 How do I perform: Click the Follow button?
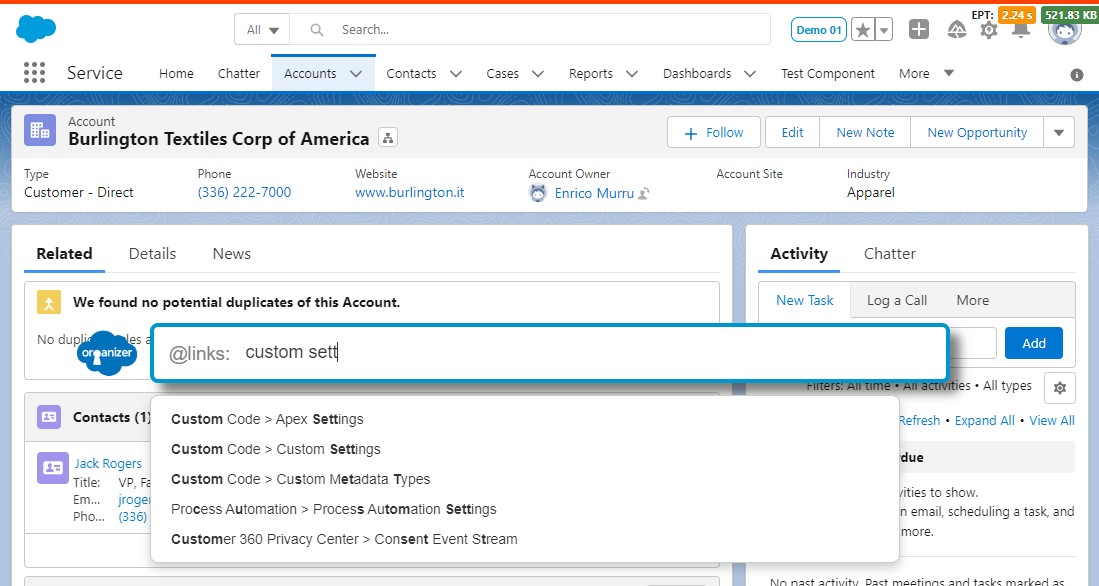tap(714, 132)
